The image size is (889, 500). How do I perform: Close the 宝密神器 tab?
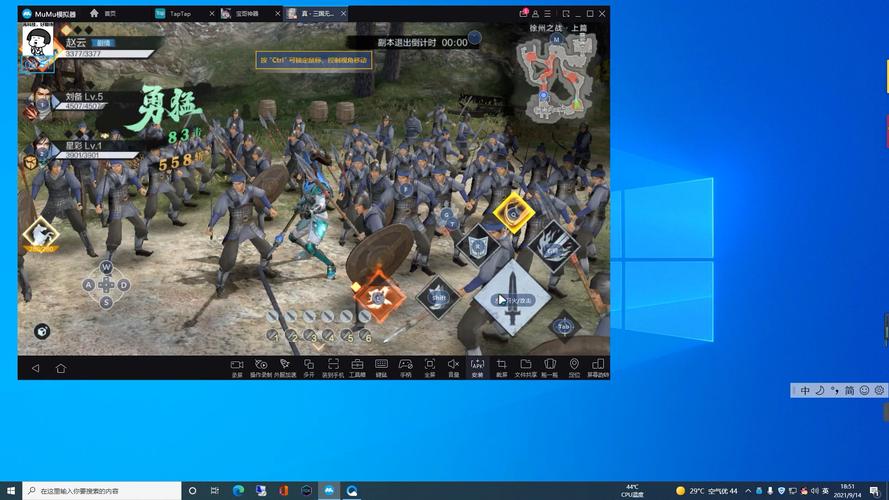278,14
